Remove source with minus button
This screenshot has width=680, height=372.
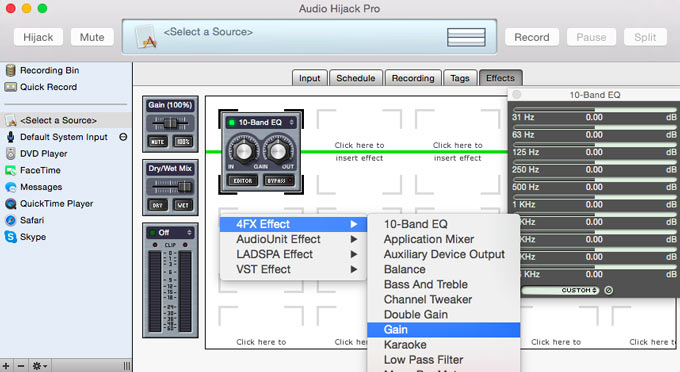click(21, 366)
